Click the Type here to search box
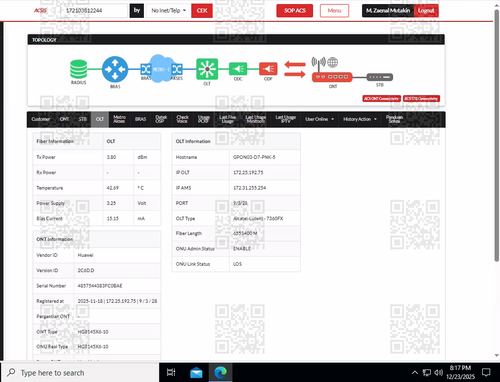 [80, 372]
